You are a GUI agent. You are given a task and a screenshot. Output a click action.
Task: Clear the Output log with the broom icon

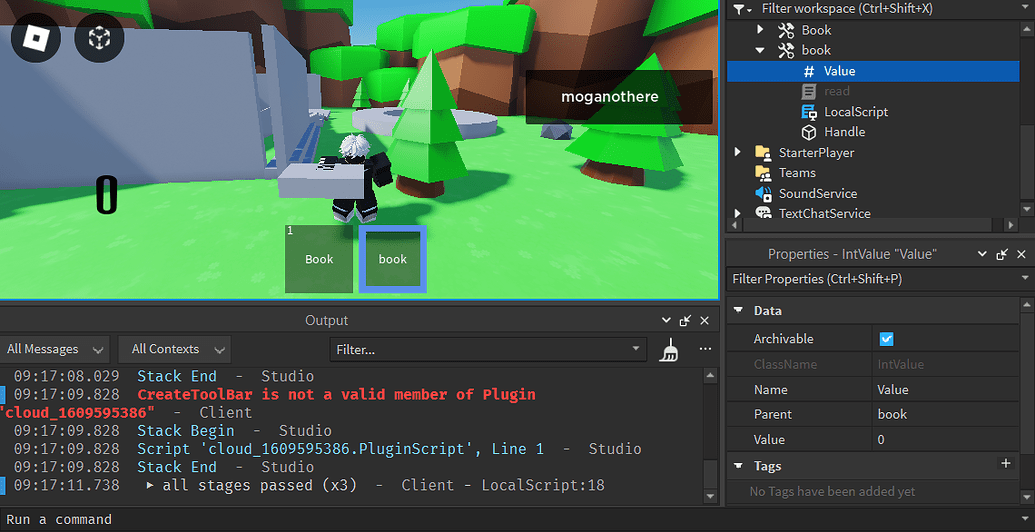[669, 349]
